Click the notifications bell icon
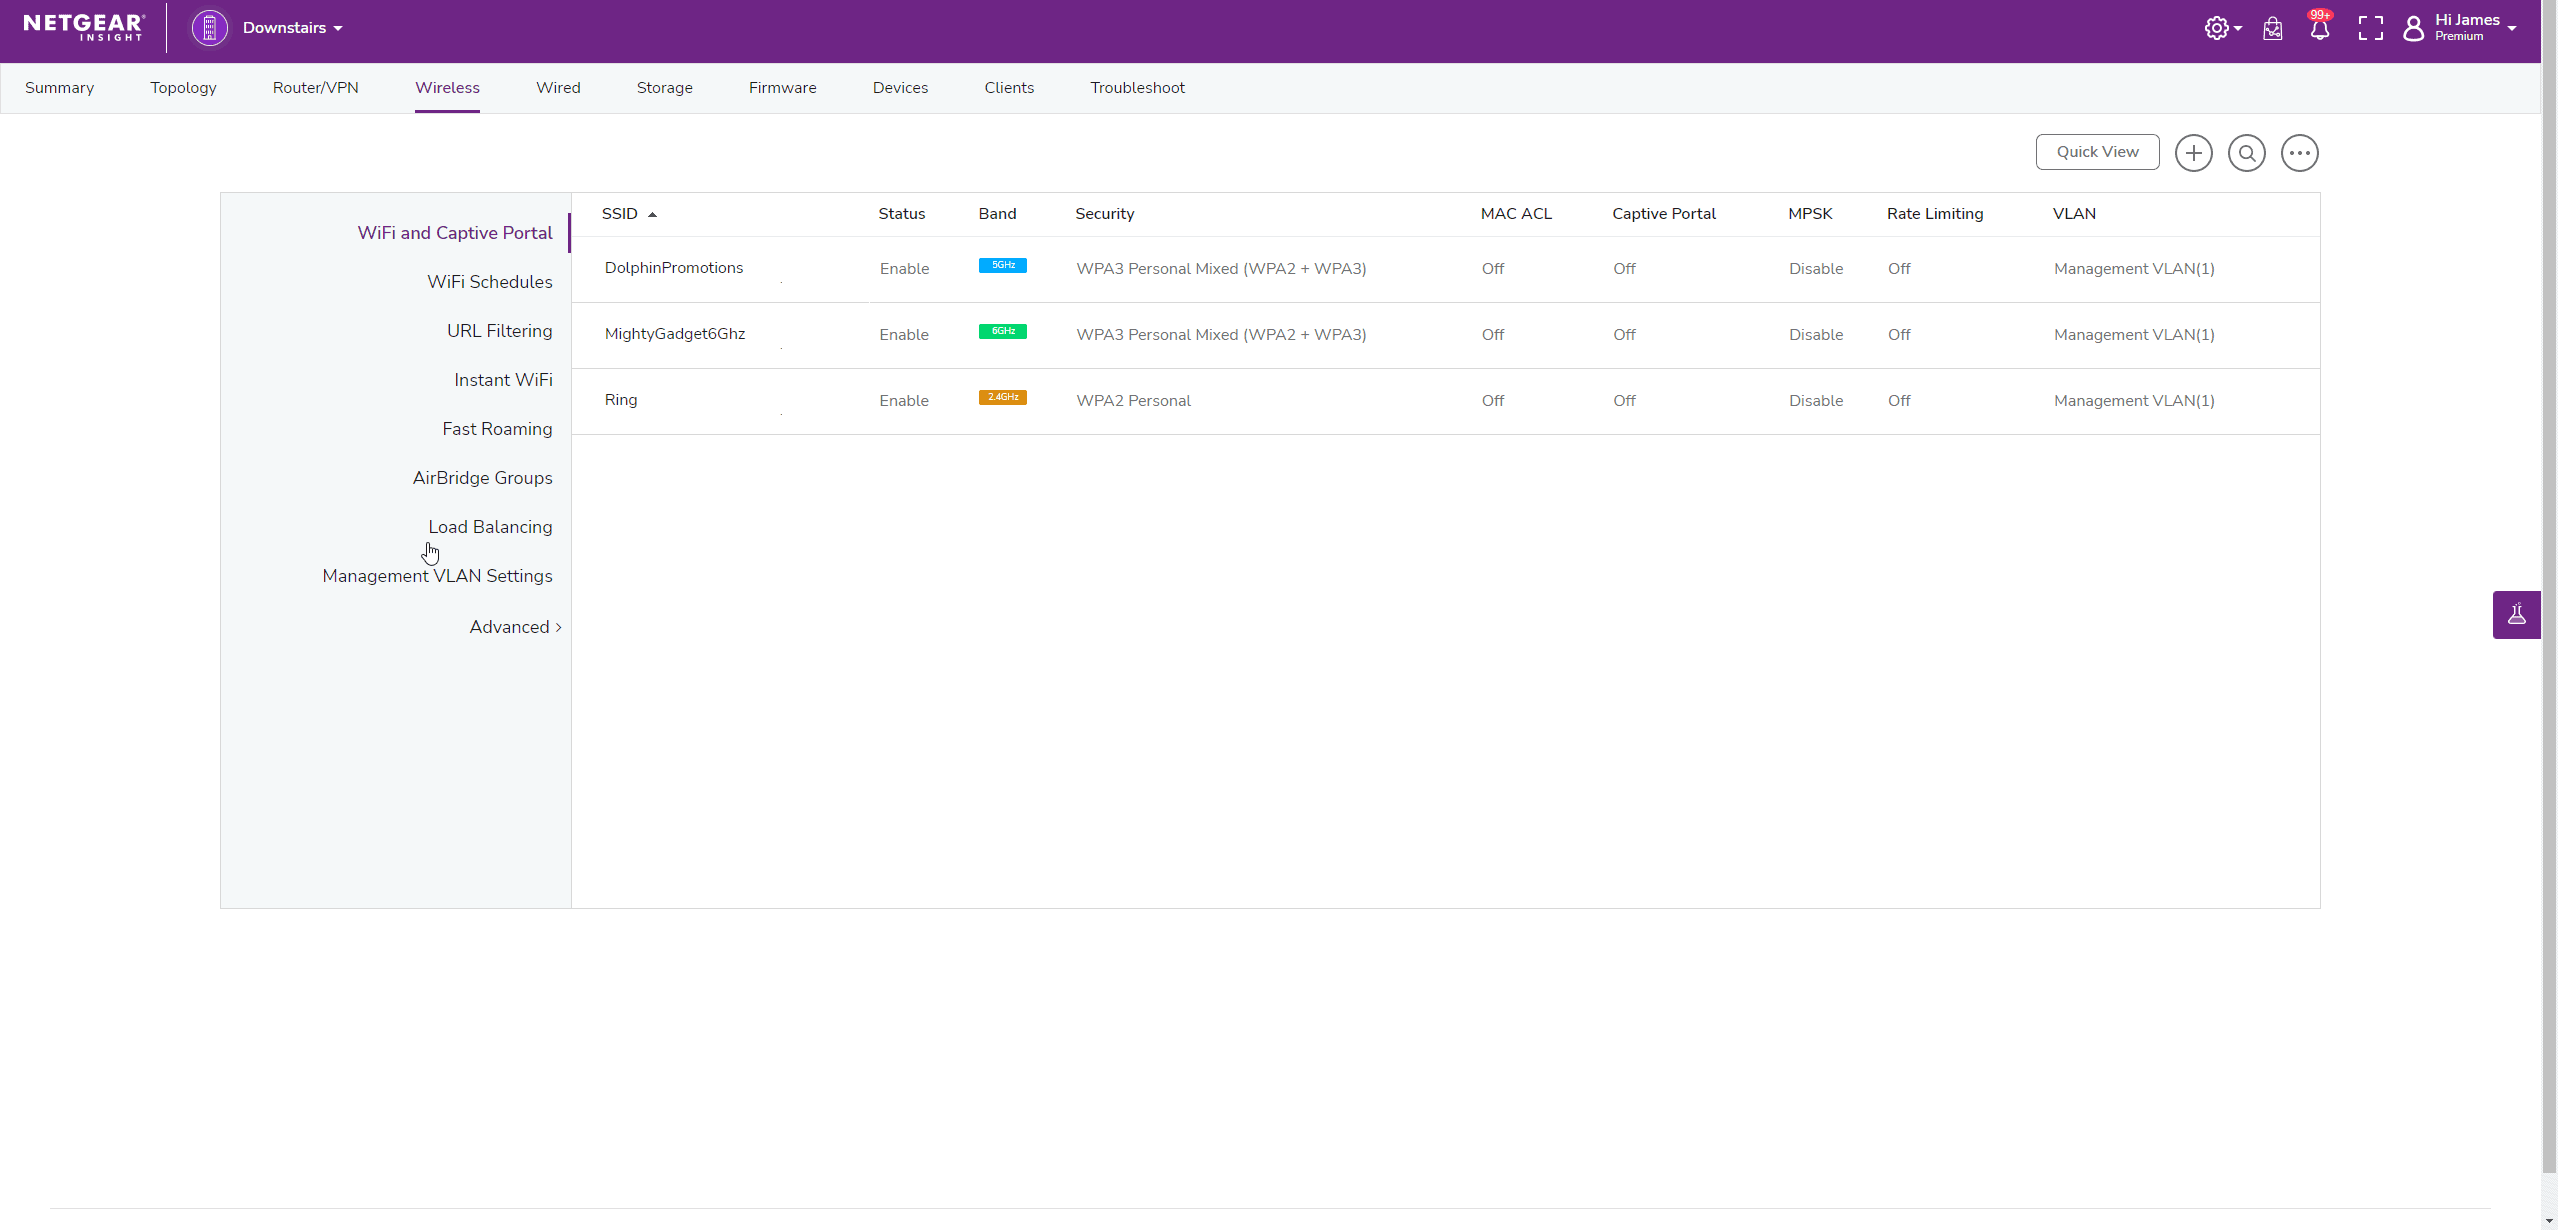 pyautogui.click(x=2319, y=29)
